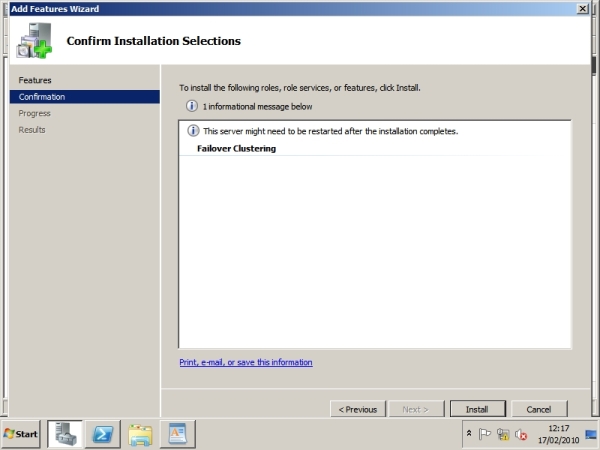
Task: Open the Start menu
Action: 21,434
